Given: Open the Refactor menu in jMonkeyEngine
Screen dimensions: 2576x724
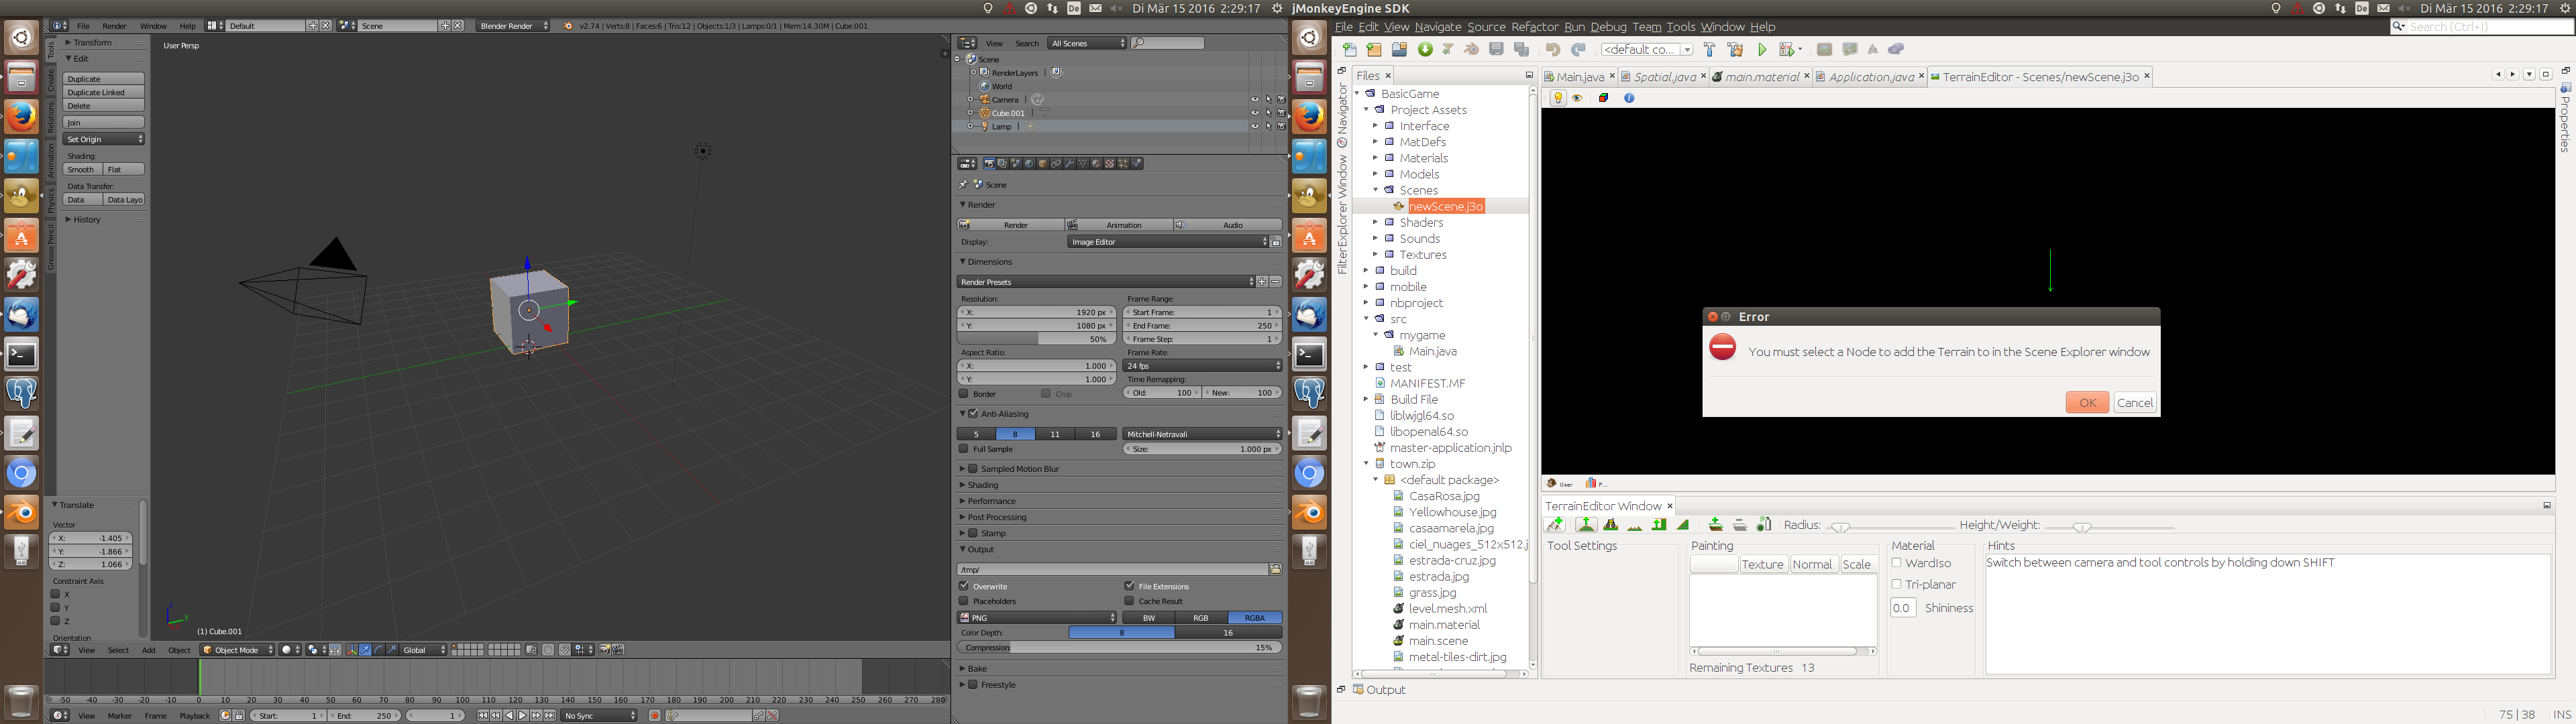Looking at the screenshot, I should [x=1534, y=27].
